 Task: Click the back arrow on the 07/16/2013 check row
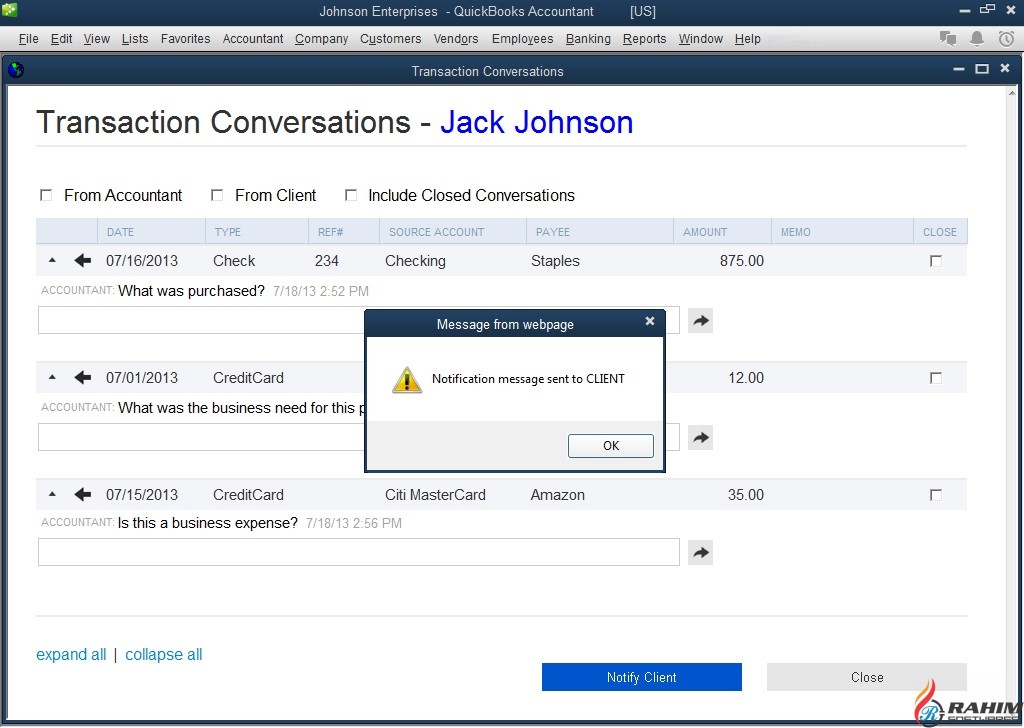point(83,261)
